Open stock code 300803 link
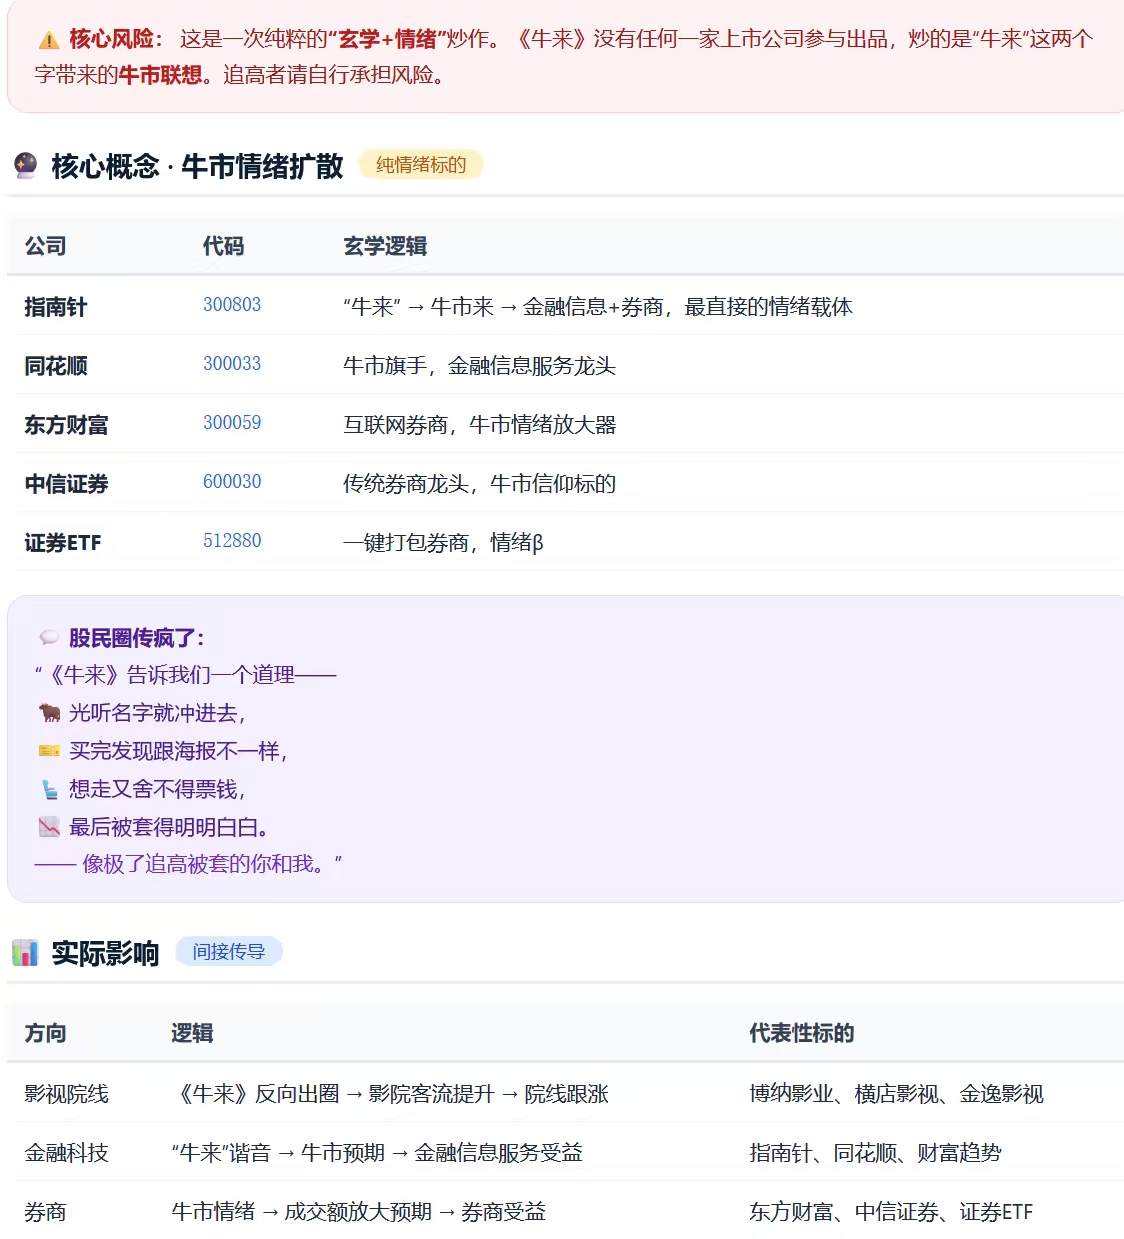1124x1239 pixels. (232, 305)
